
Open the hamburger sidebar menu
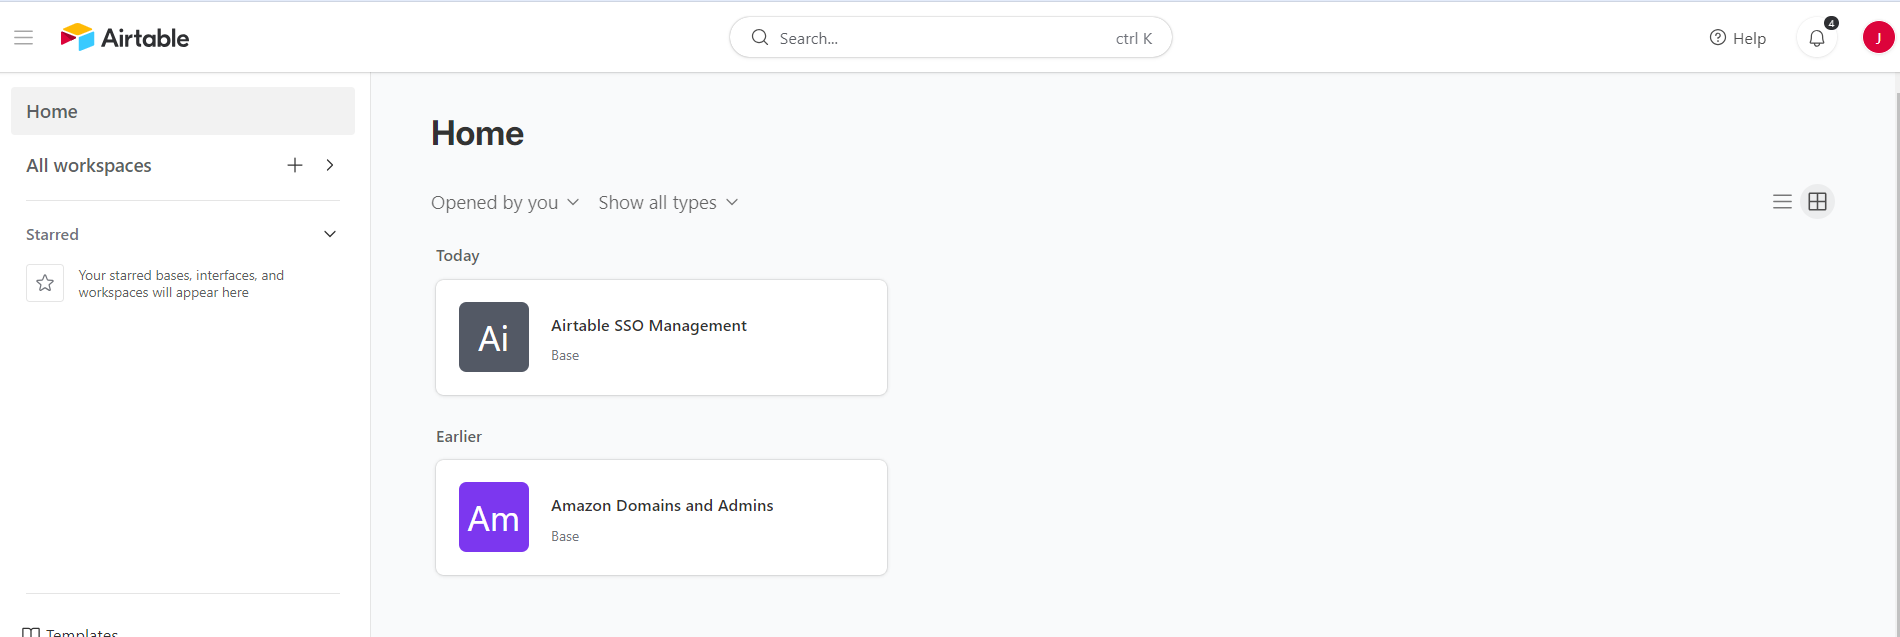tap(24, 38)
